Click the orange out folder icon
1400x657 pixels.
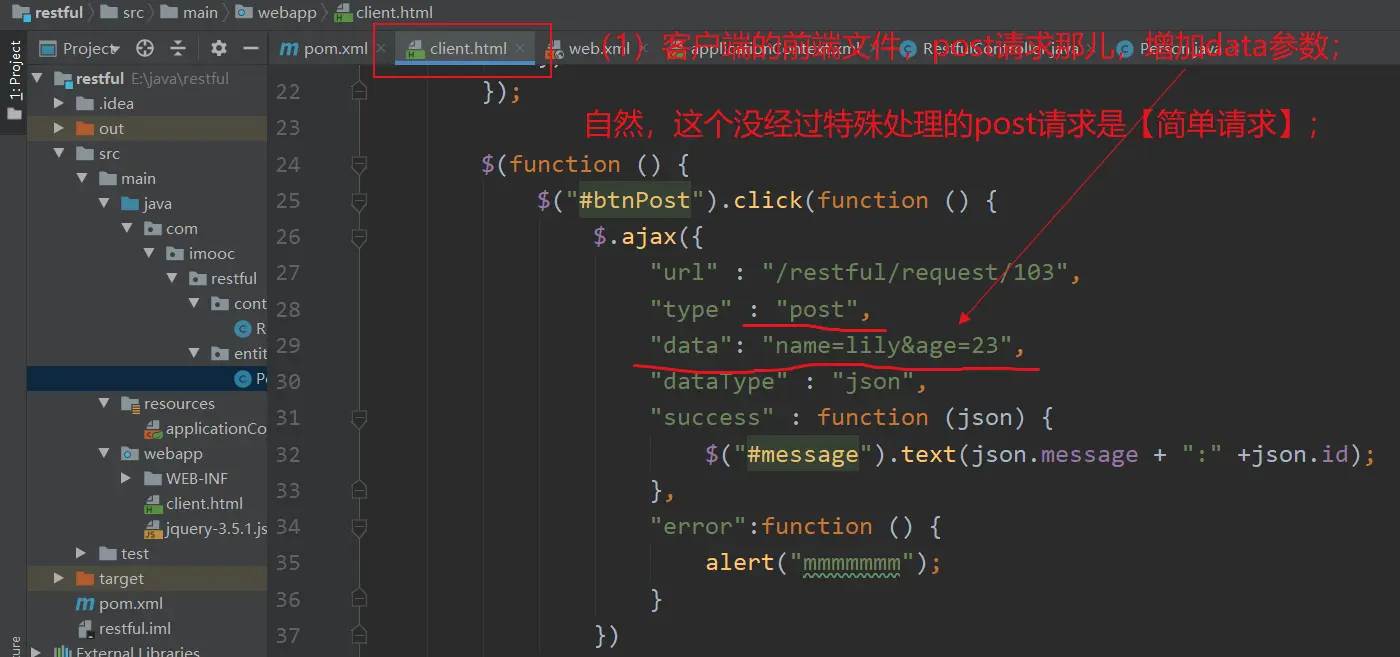tap(85, 128)
